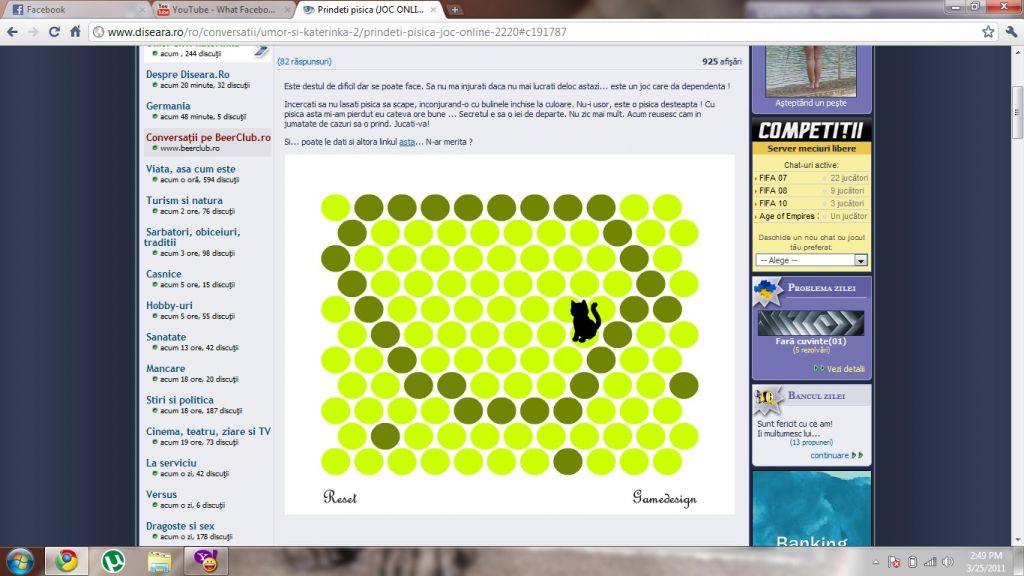Screen dimensions: 1024x576
Task: Open the Versus category
Action: 161,494
